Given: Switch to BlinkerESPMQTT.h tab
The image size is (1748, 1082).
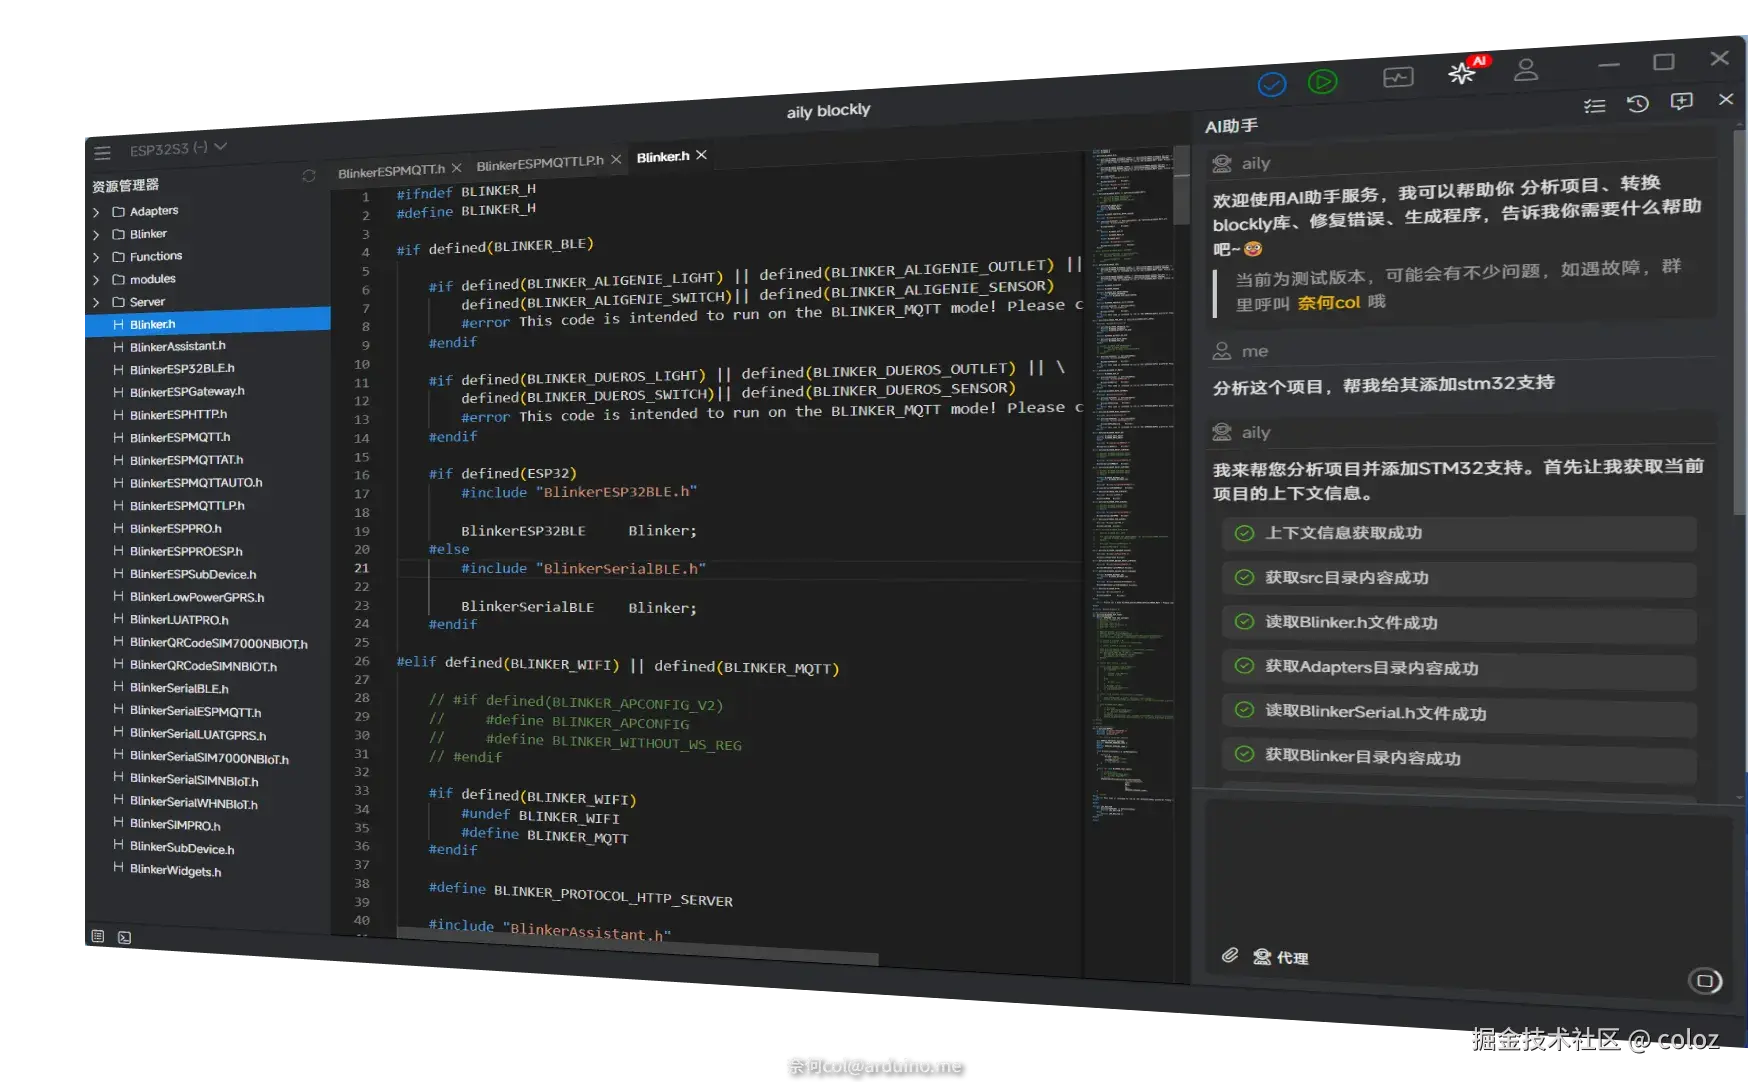Looking at the screenshot, I should click(x=391, y=171).
